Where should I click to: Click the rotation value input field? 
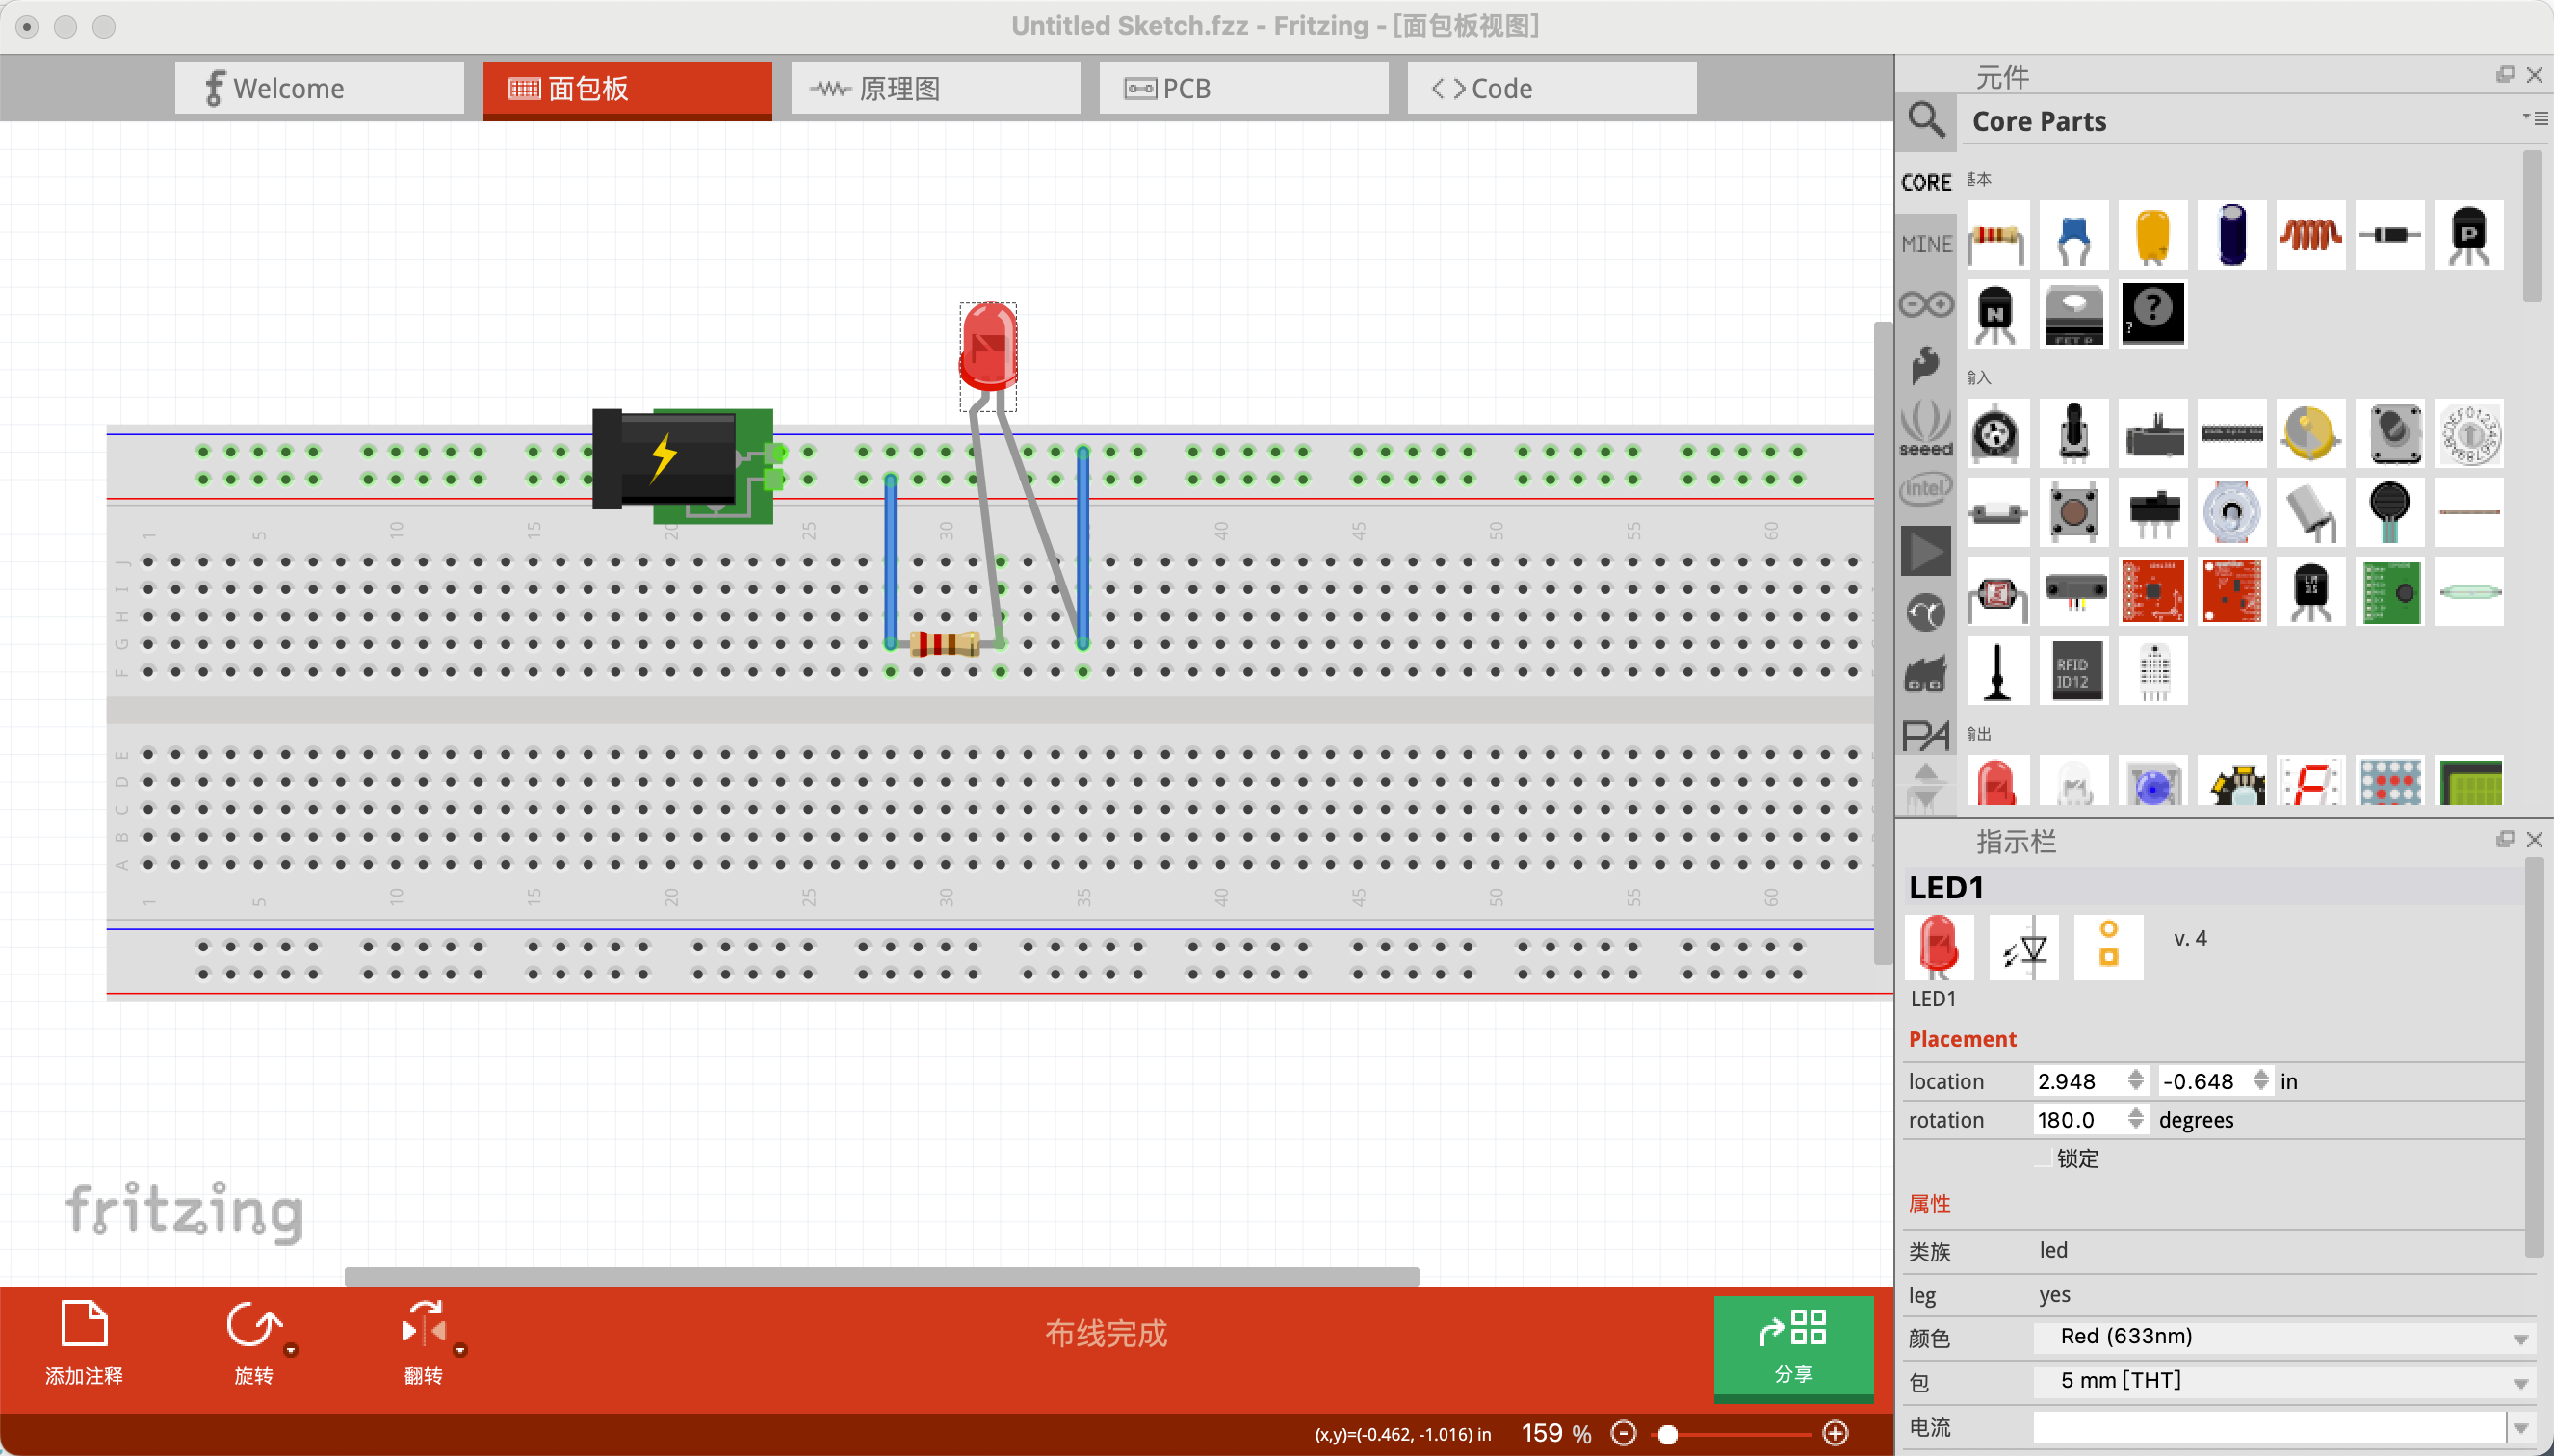coord(2078,1120)
